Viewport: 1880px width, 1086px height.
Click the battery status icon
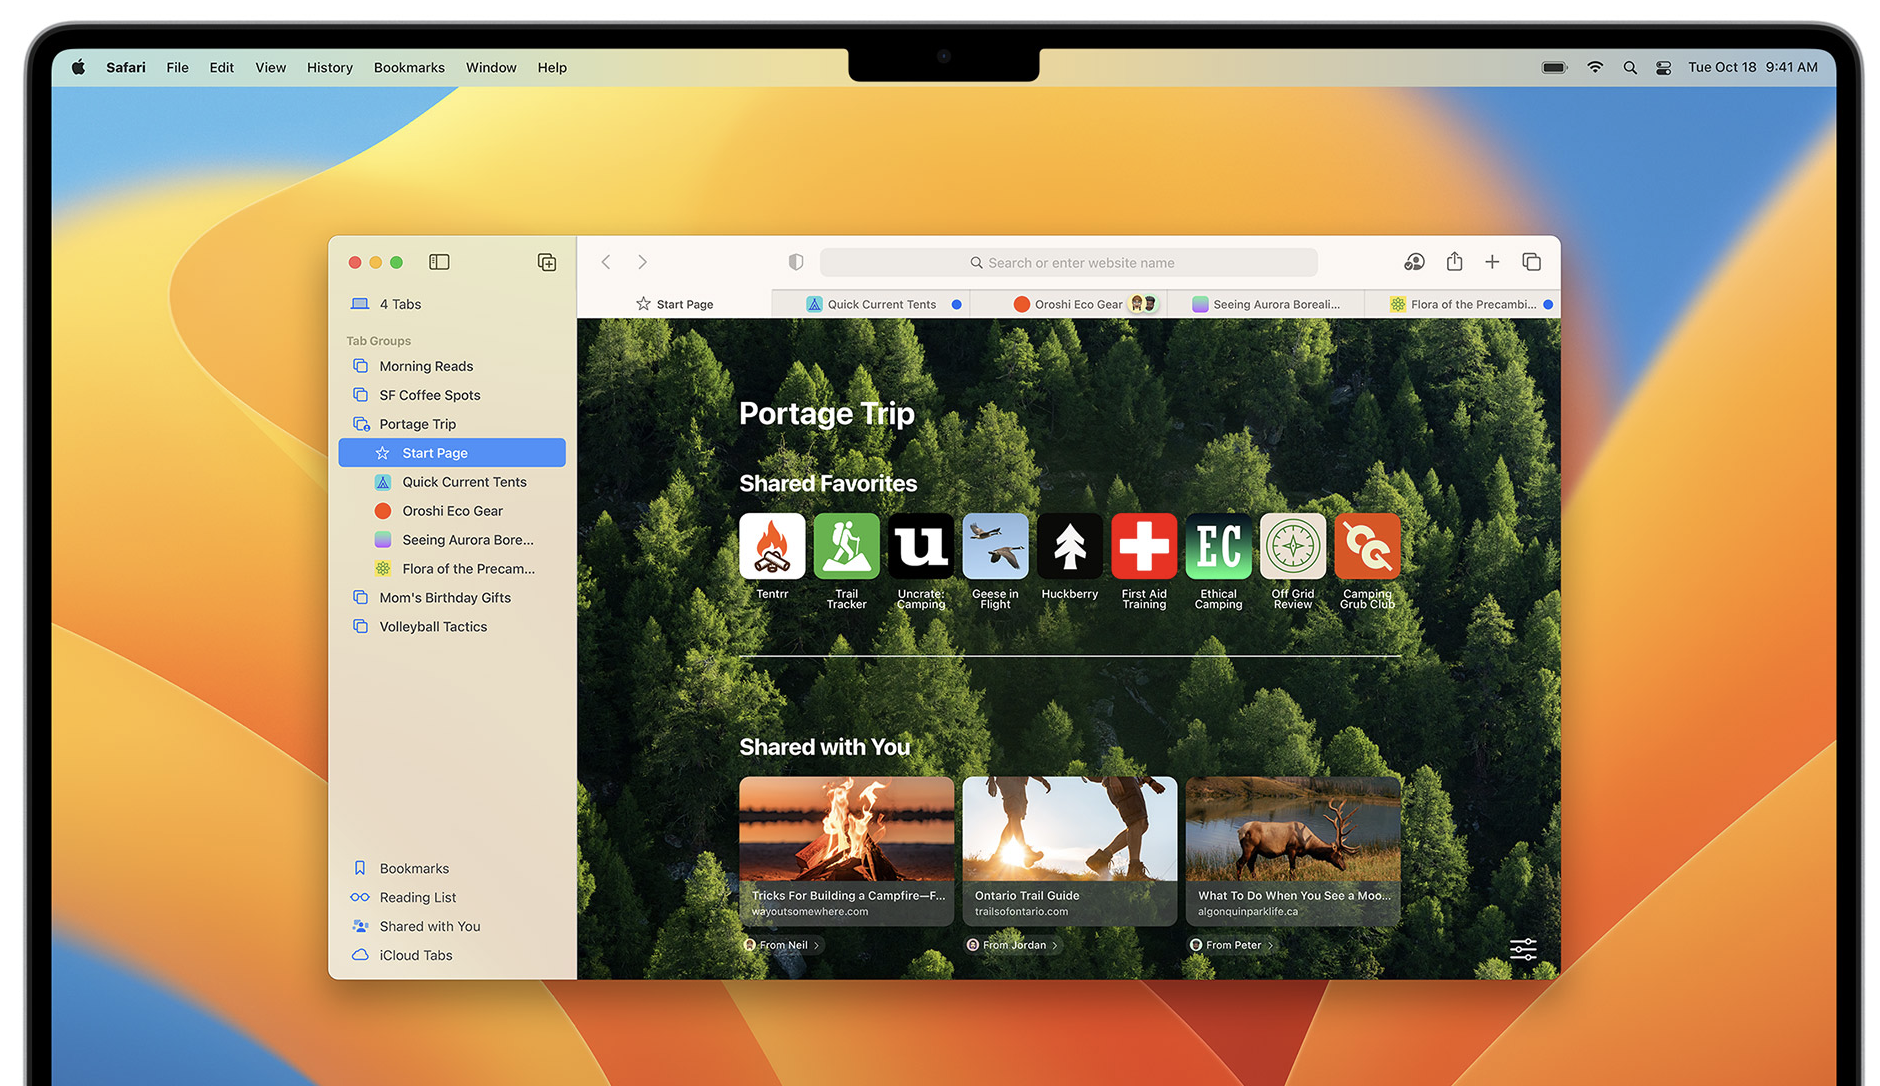point(1554,68)
